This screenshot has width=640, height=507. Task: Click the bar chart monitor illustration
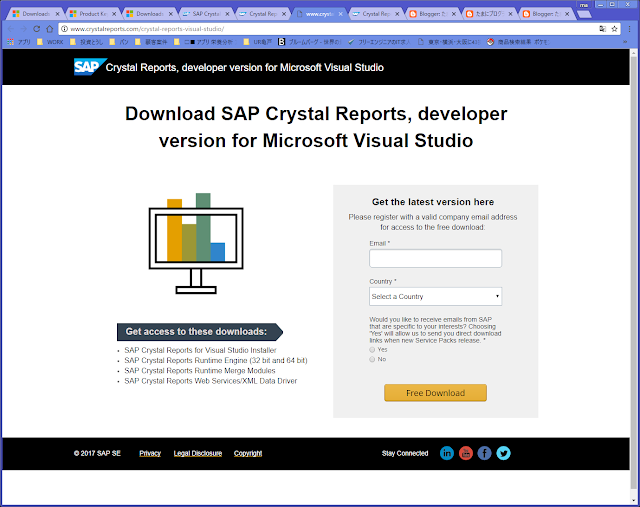[196, 243]
